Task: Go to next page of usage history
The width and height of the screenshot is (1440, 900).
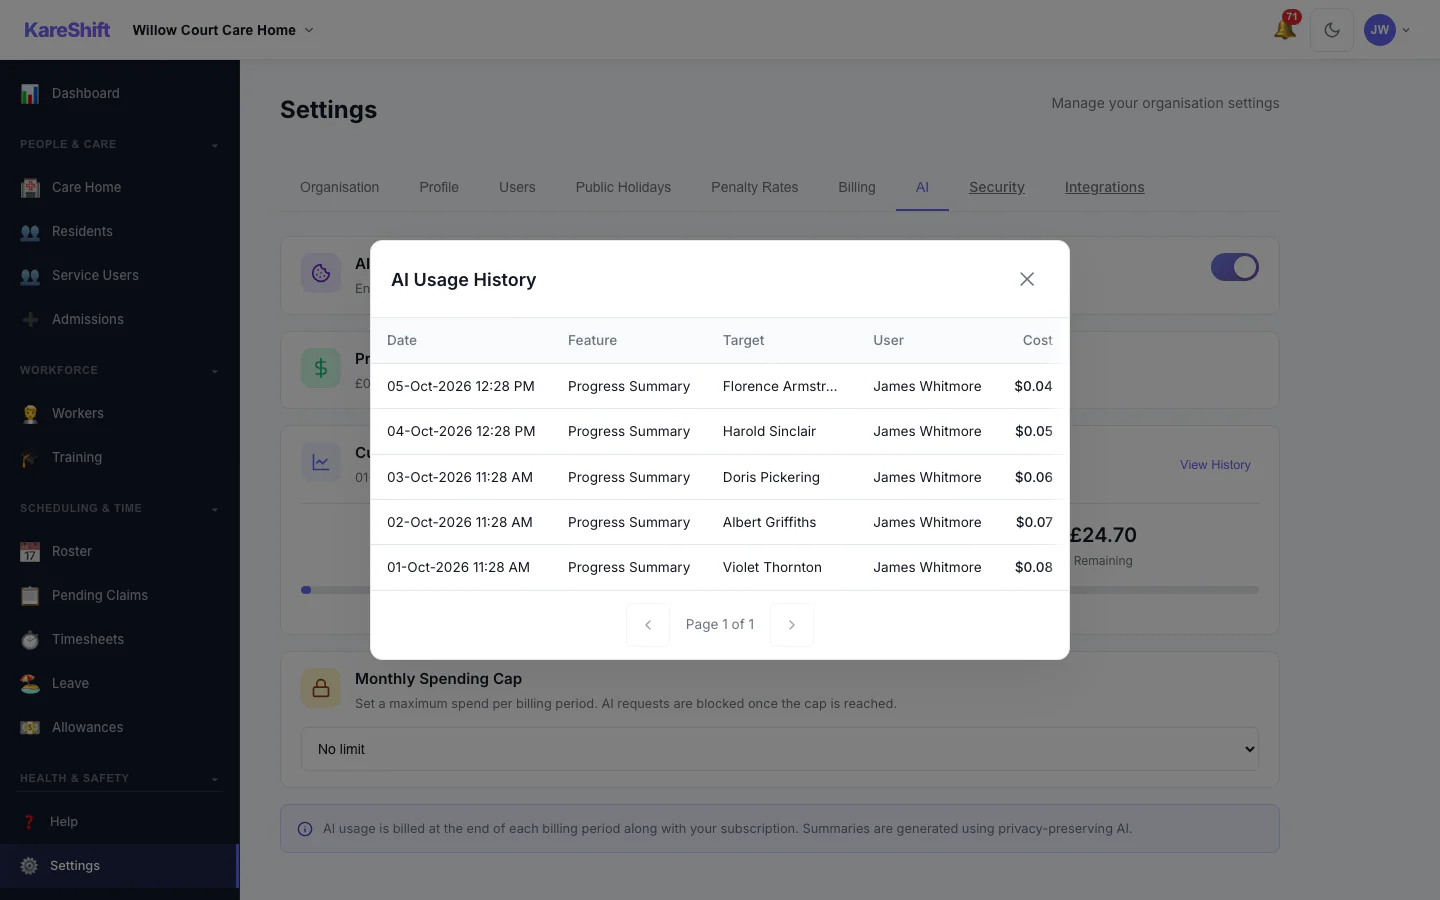Action: coord(792,625)
